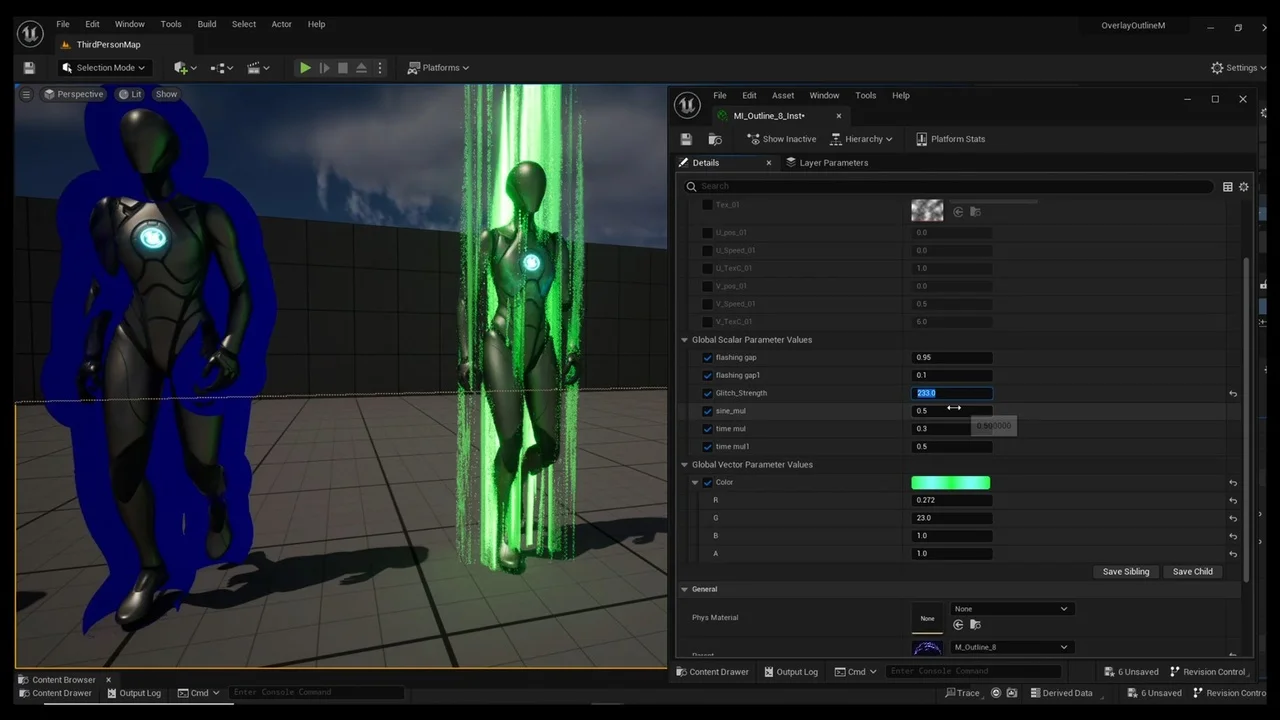Click the browse-to-asset icon beside save

pyautogui.click(x=715, y=139)
